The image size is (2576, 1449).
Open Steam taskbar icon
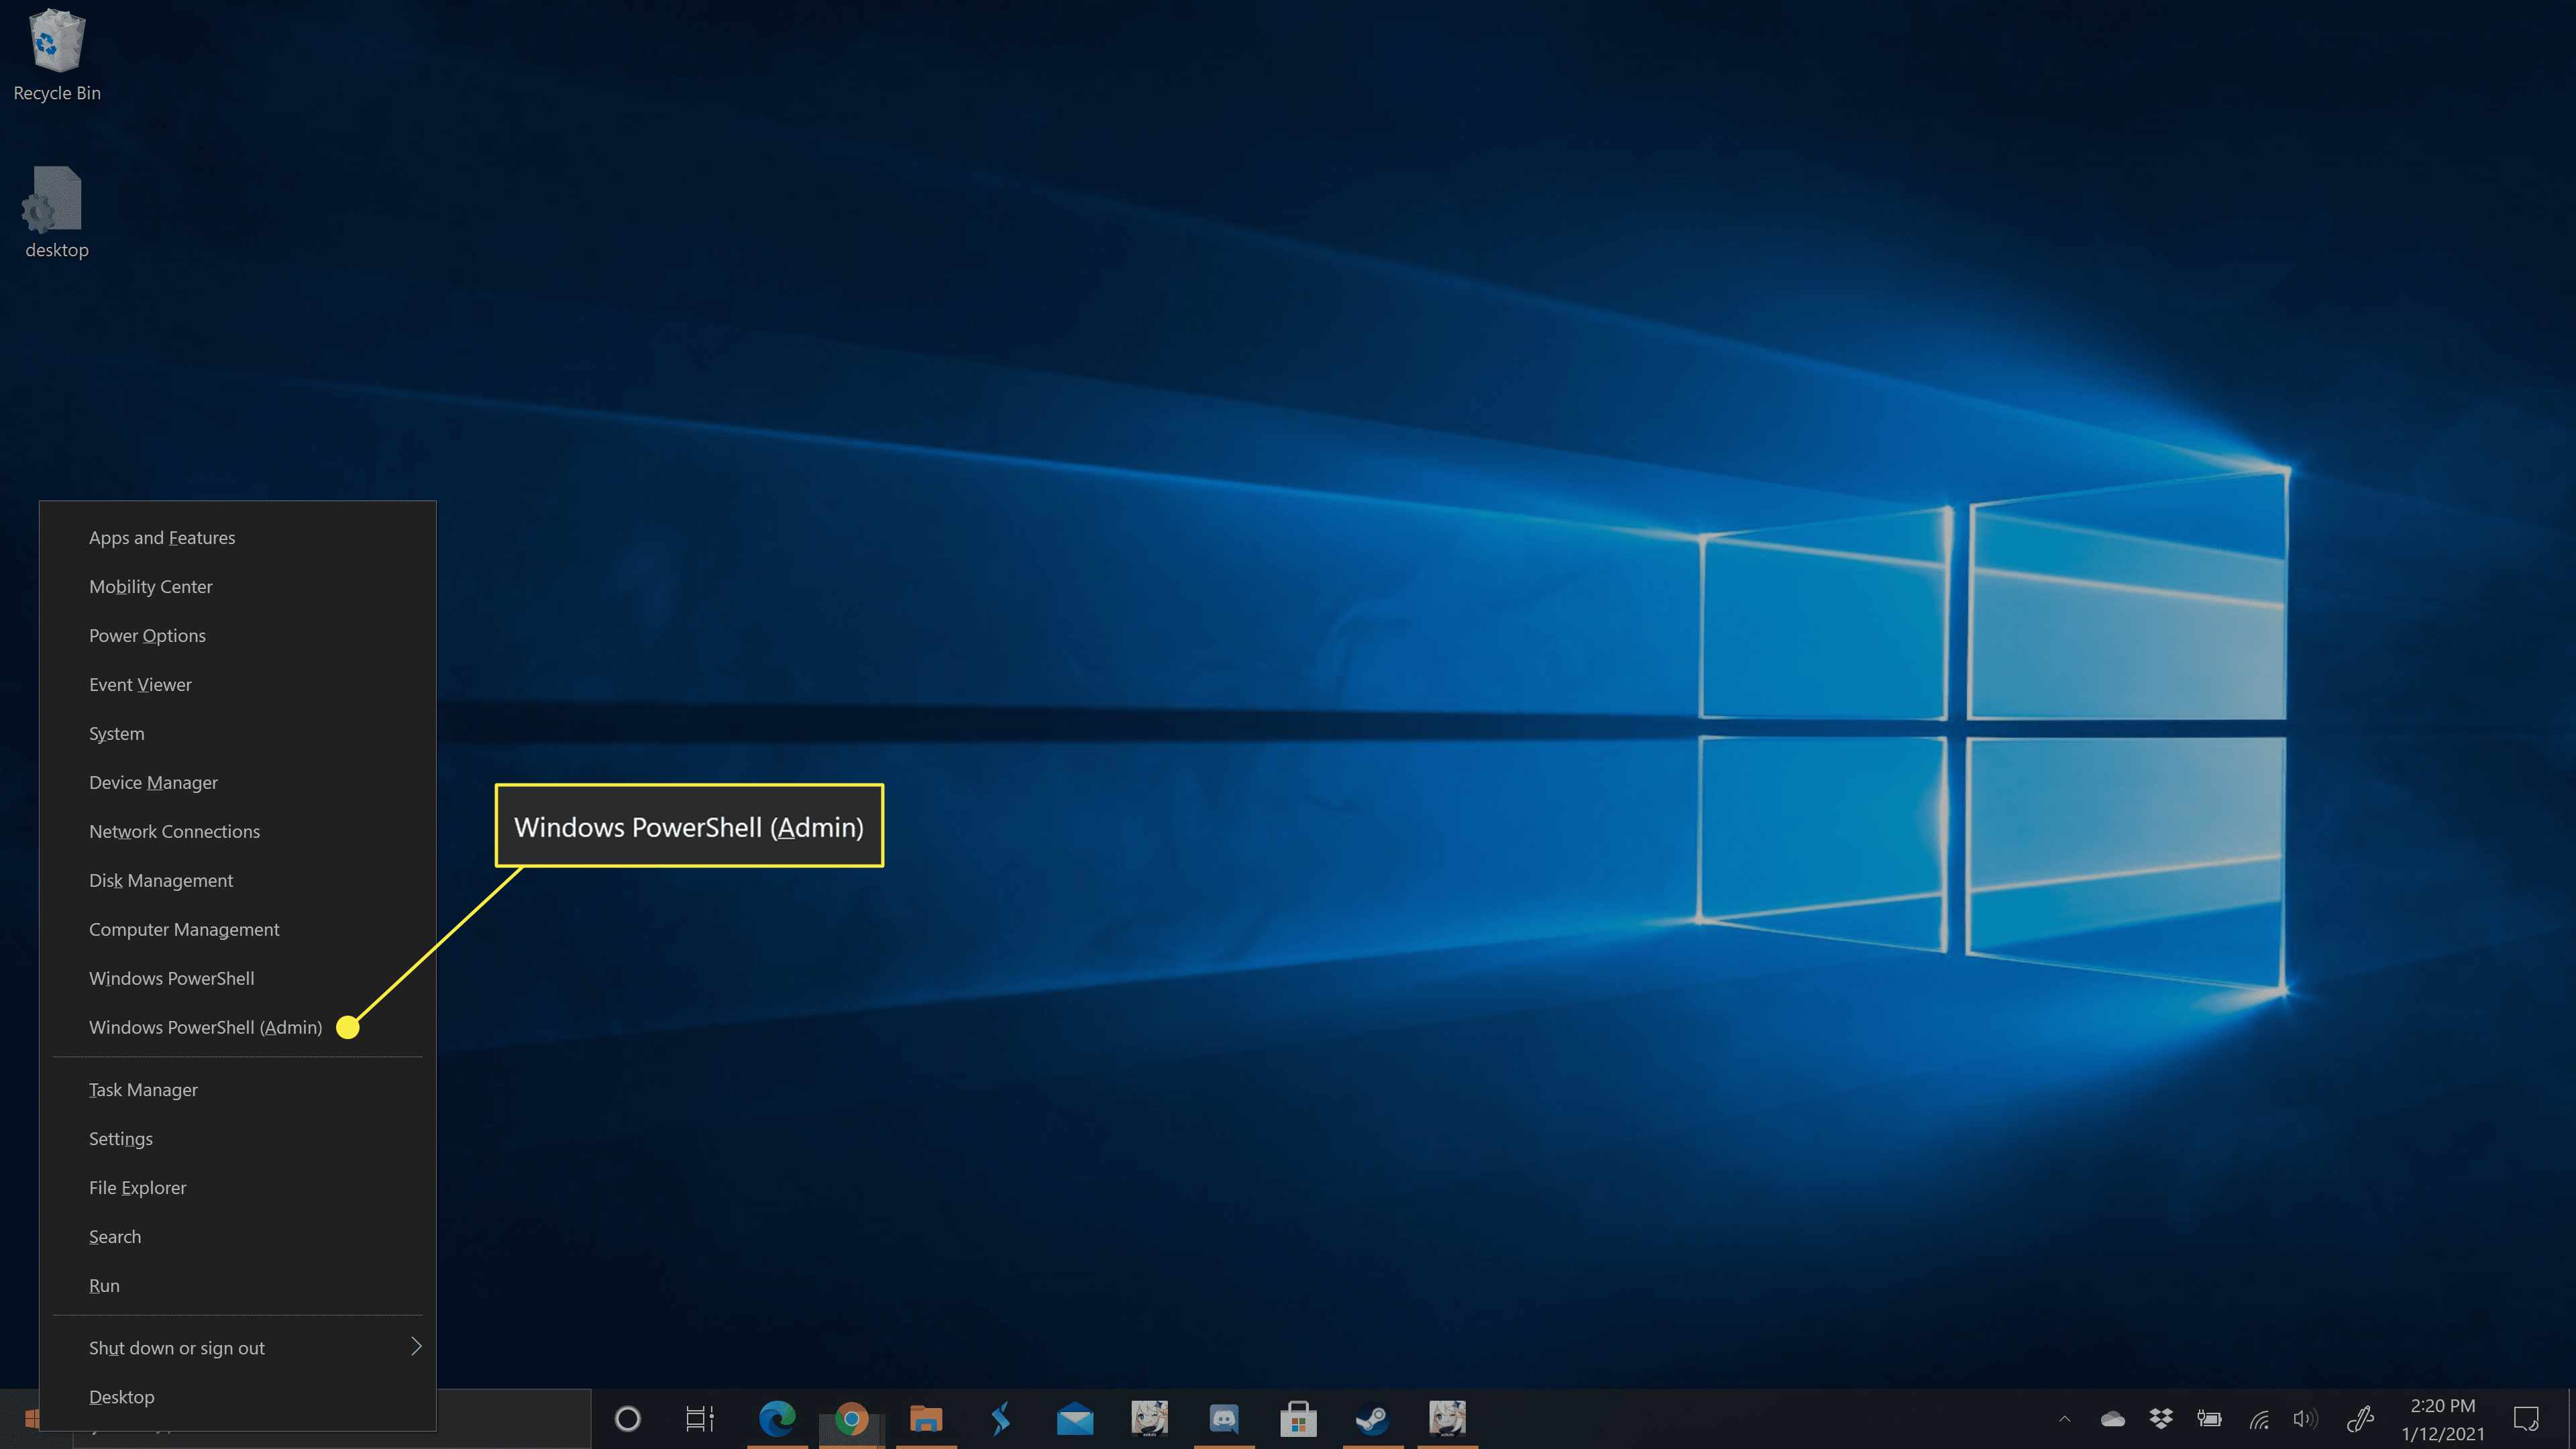coord(1371,1417)
